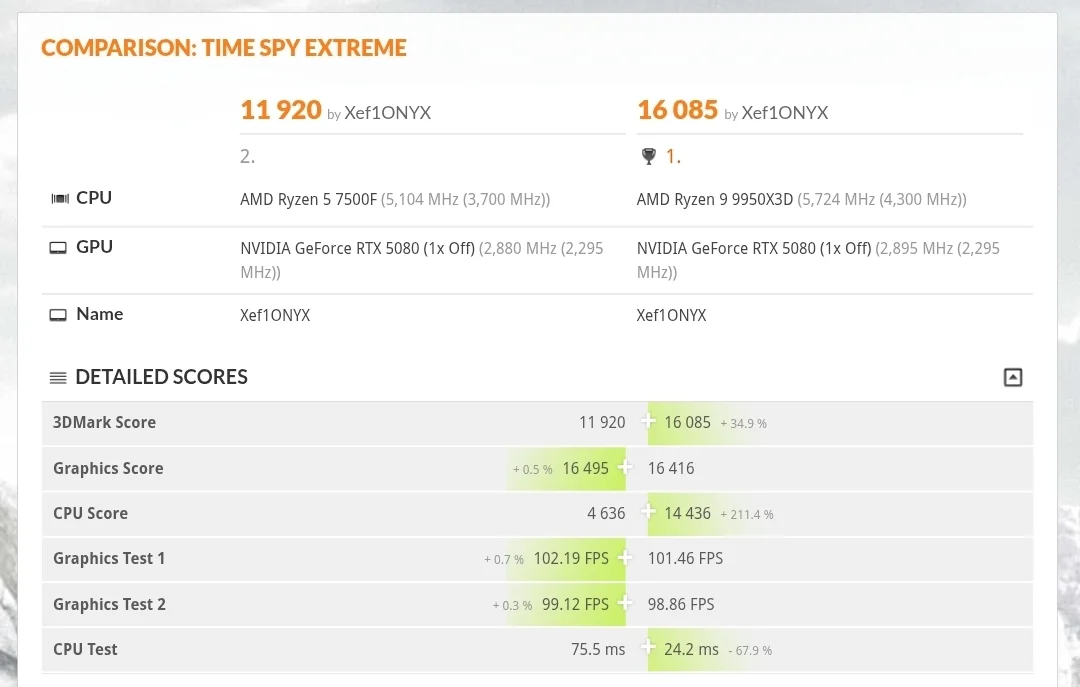Click the - 67.9 % difference value

(750, 650)
